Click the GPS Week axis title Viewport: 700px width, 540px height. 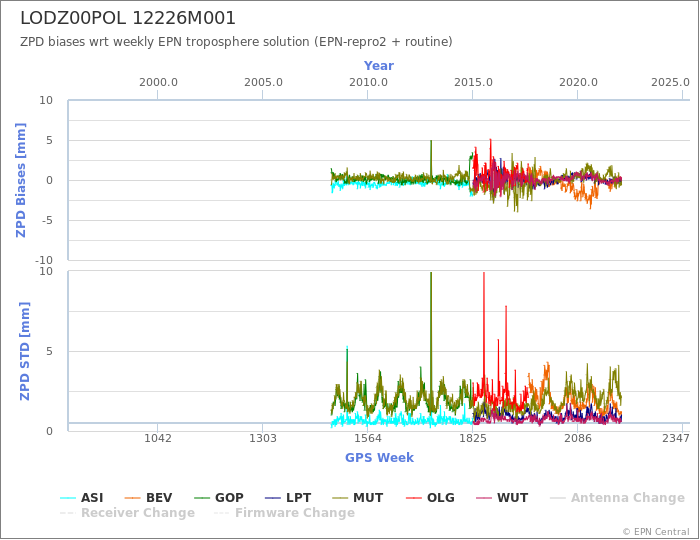pyautogui.click(x=379, y=457)
